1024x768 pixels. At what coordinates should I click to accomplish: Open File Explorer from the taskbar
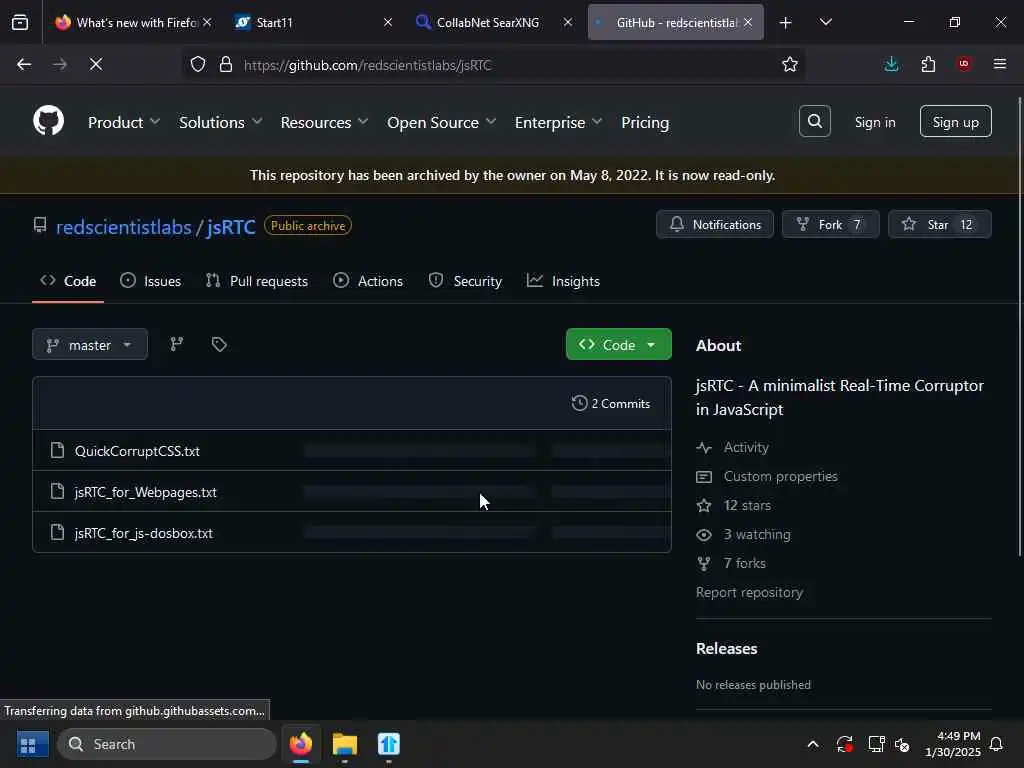(344, 744)
